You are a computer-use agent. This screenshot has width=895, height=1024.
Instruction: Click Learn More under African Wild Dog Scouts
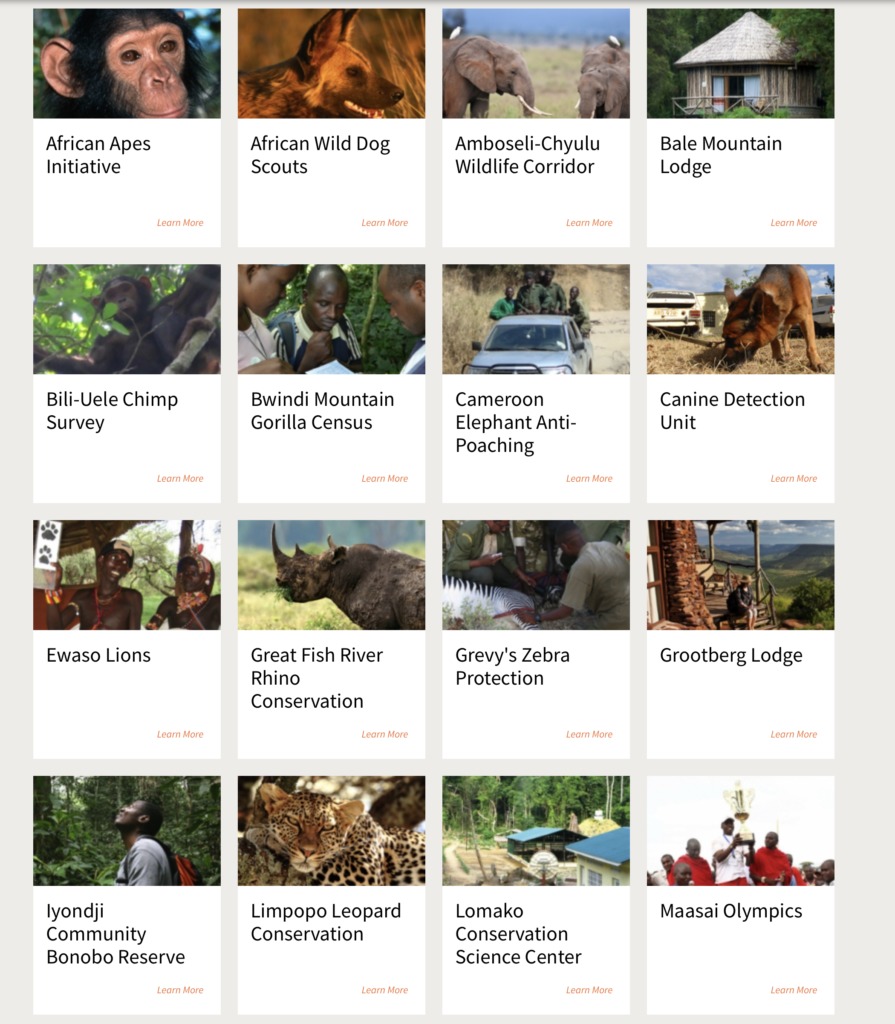384,223
